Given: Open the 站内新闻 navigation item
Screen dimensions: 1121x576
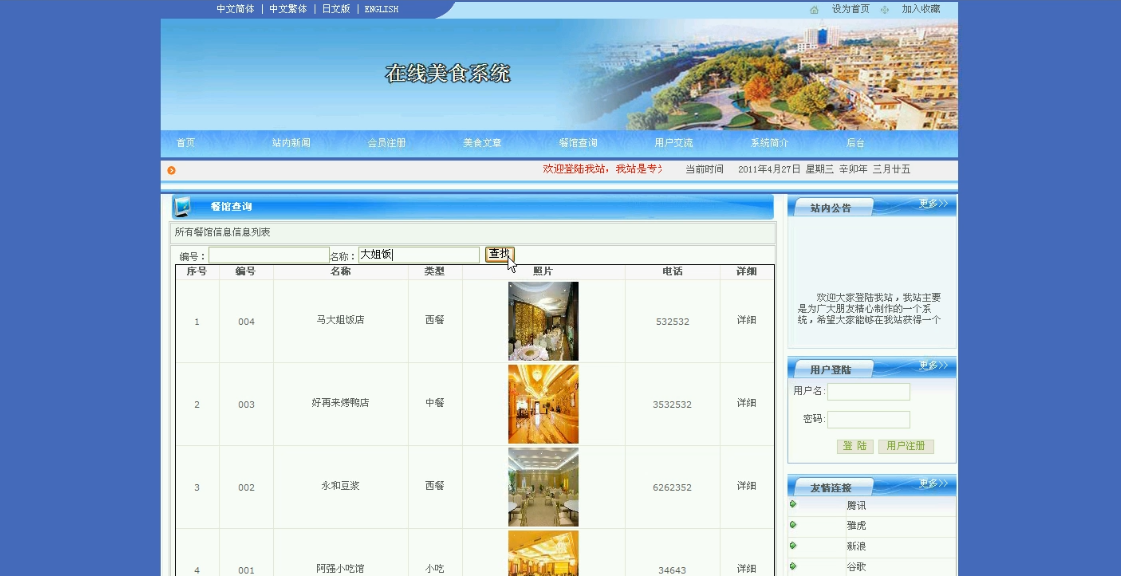Looking at the screenshot, I should [291, 143].
